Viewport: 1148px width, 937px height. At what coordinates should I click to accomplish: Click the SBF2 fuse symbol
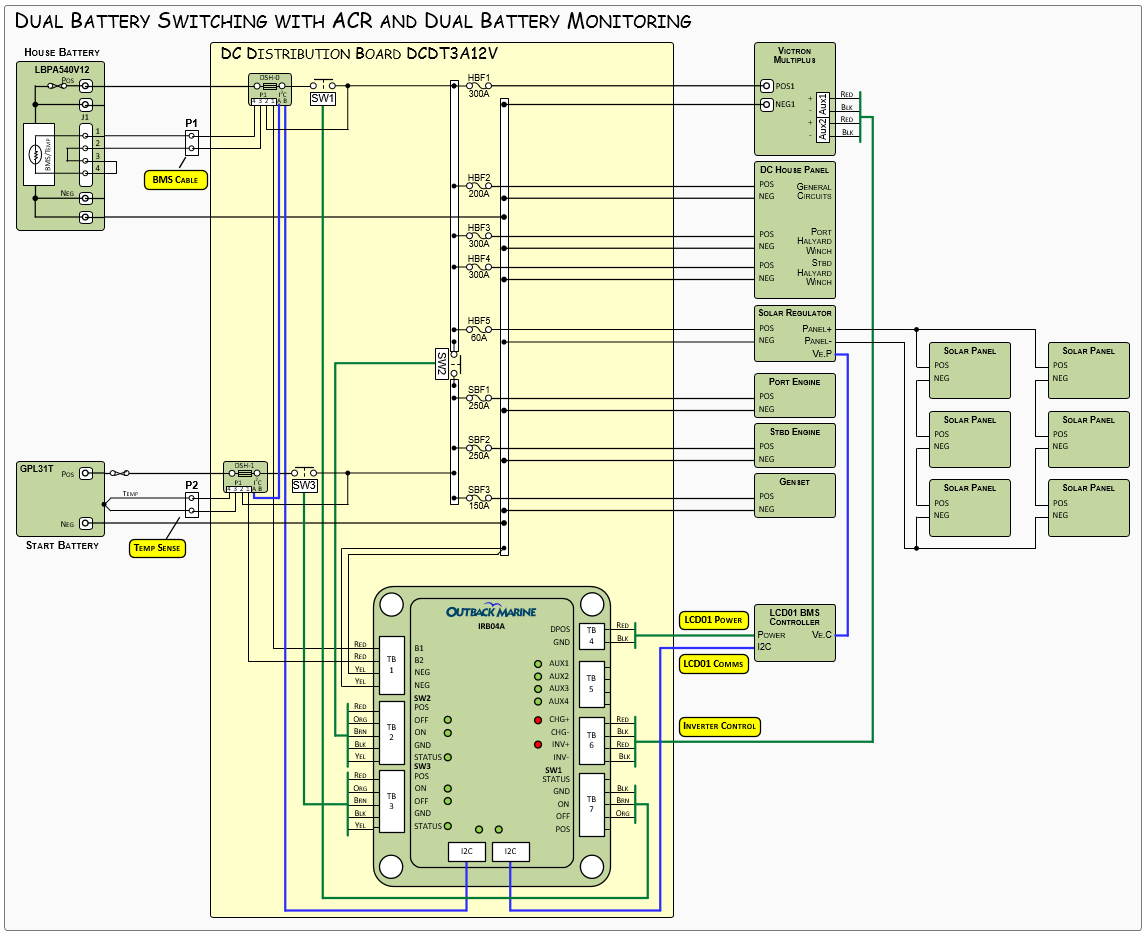point(479,448)
